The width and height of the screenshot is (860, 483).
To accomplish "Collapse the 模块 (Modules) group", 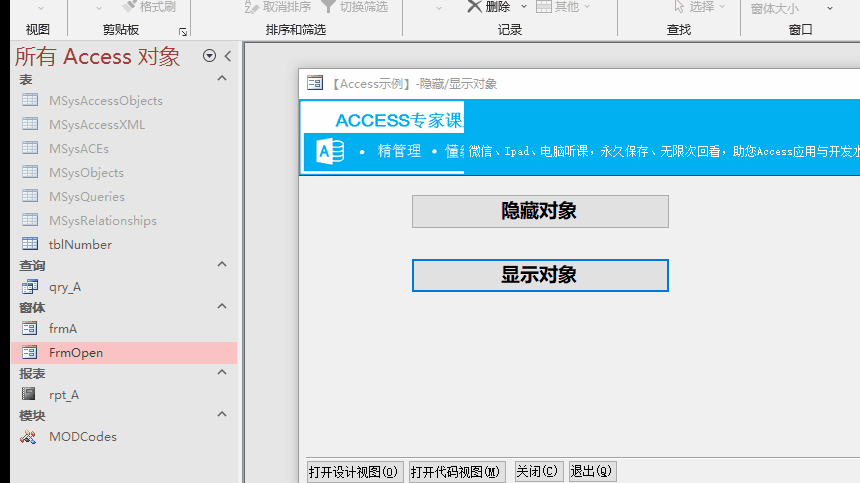I will (x=222, y=414).
